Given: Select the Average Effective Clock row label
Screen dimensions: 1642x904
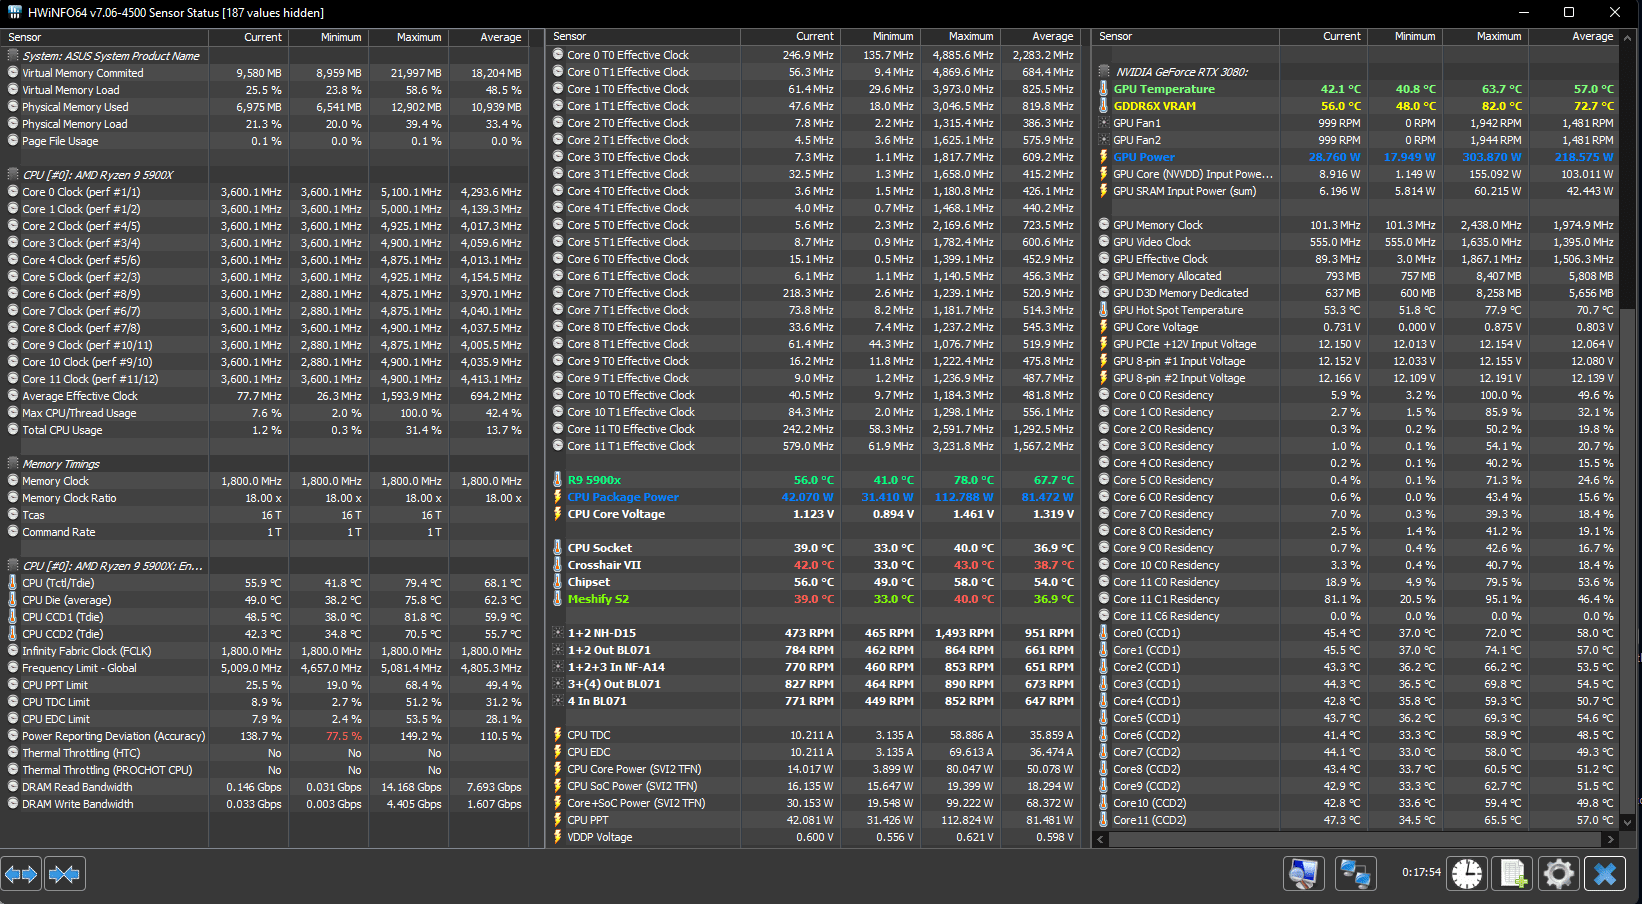Looking at the screenshot, I should [80, 396].
